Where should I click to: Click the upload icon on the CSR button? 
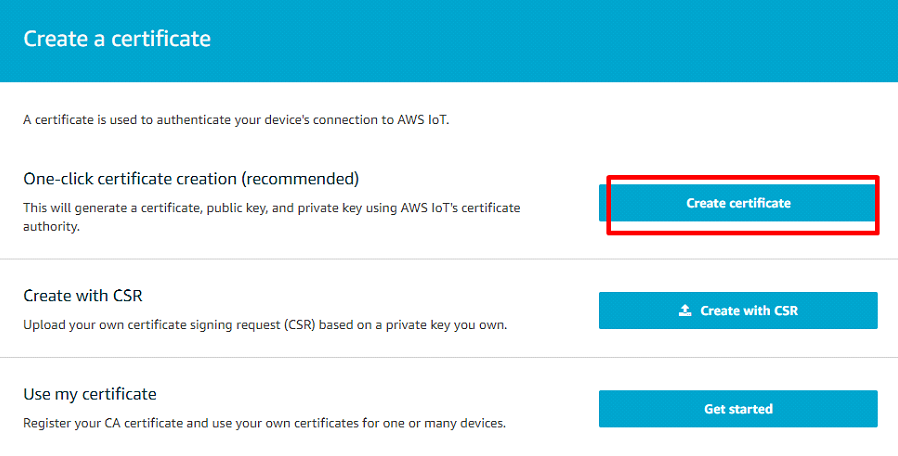pyautogui.click(x=685, y=311)
